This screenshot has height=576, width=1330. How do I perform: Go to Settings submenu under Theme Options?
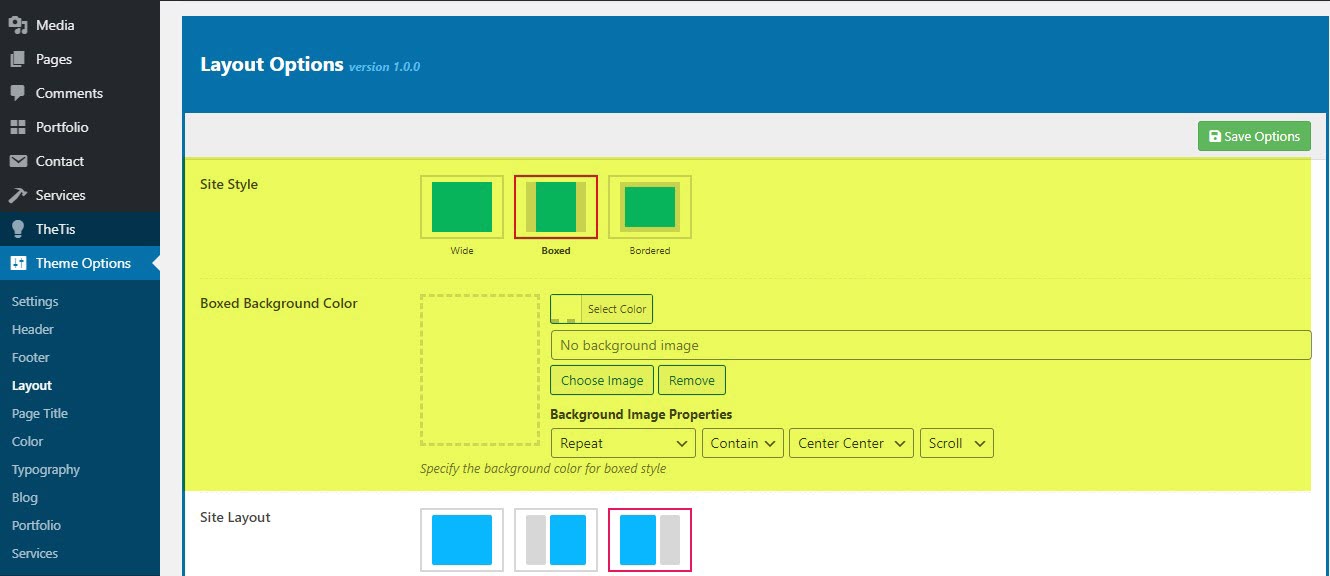tap(35, 301)
